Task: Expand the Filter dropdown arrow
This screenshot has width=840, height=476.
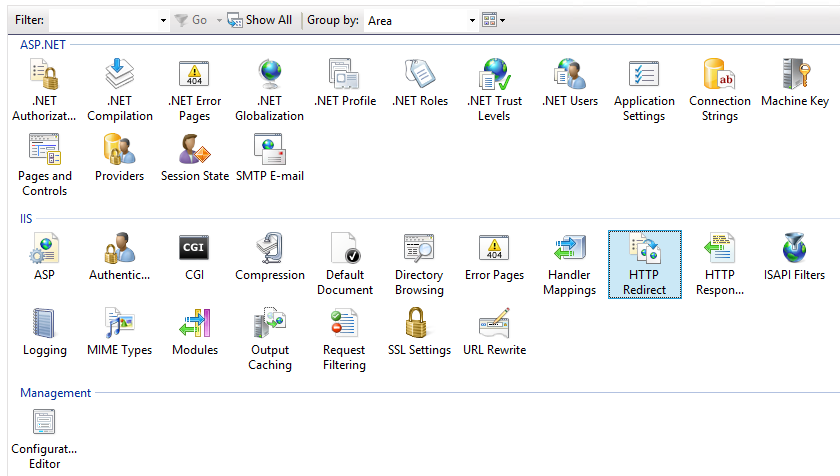Action: (164, 20)
